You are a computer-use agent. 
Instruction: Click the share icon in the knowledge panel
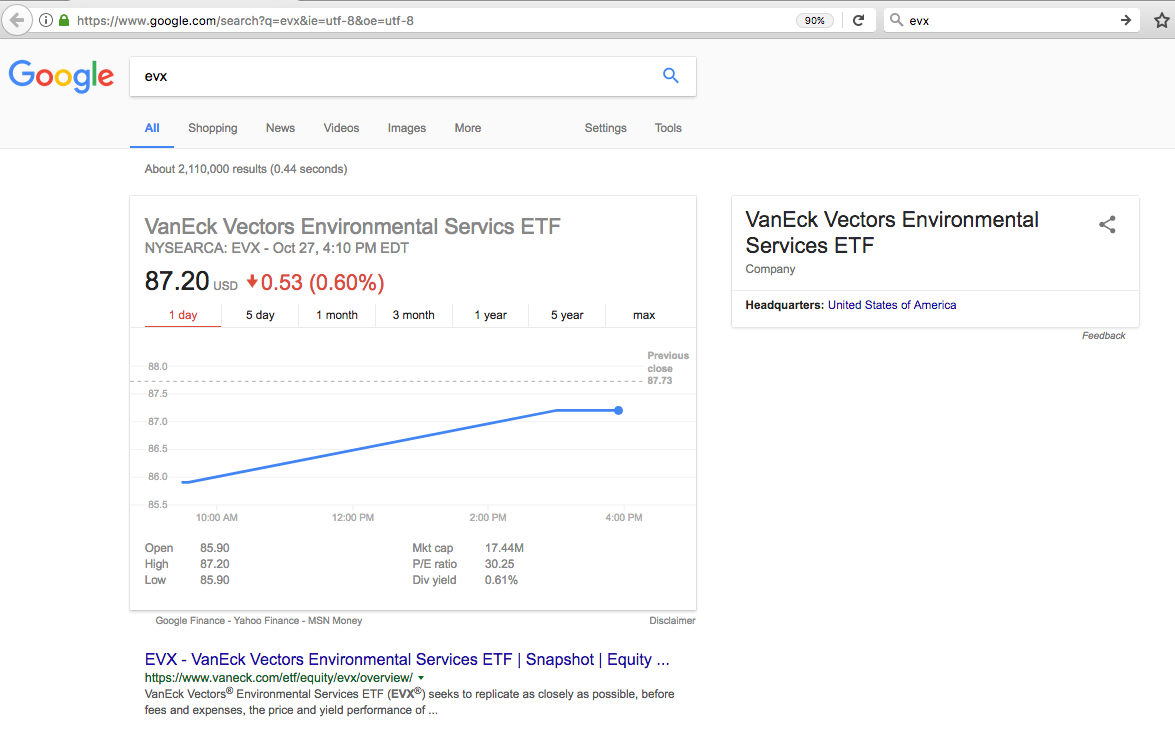[x=1107, y=225]
